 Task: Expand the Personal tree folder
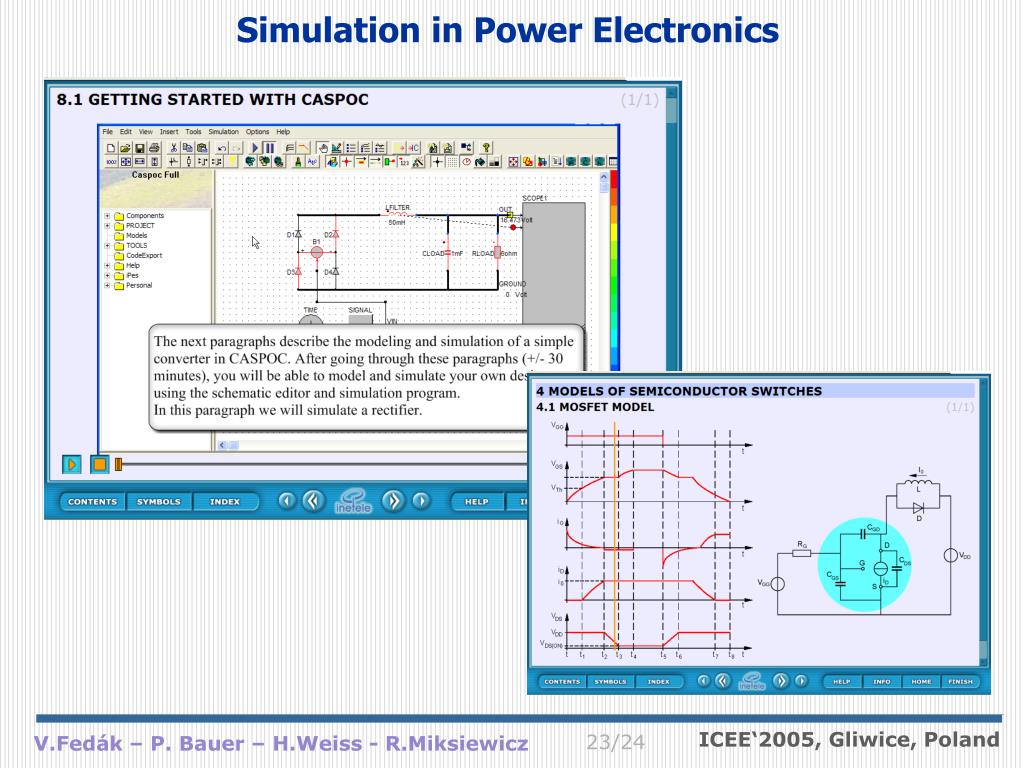107,285
